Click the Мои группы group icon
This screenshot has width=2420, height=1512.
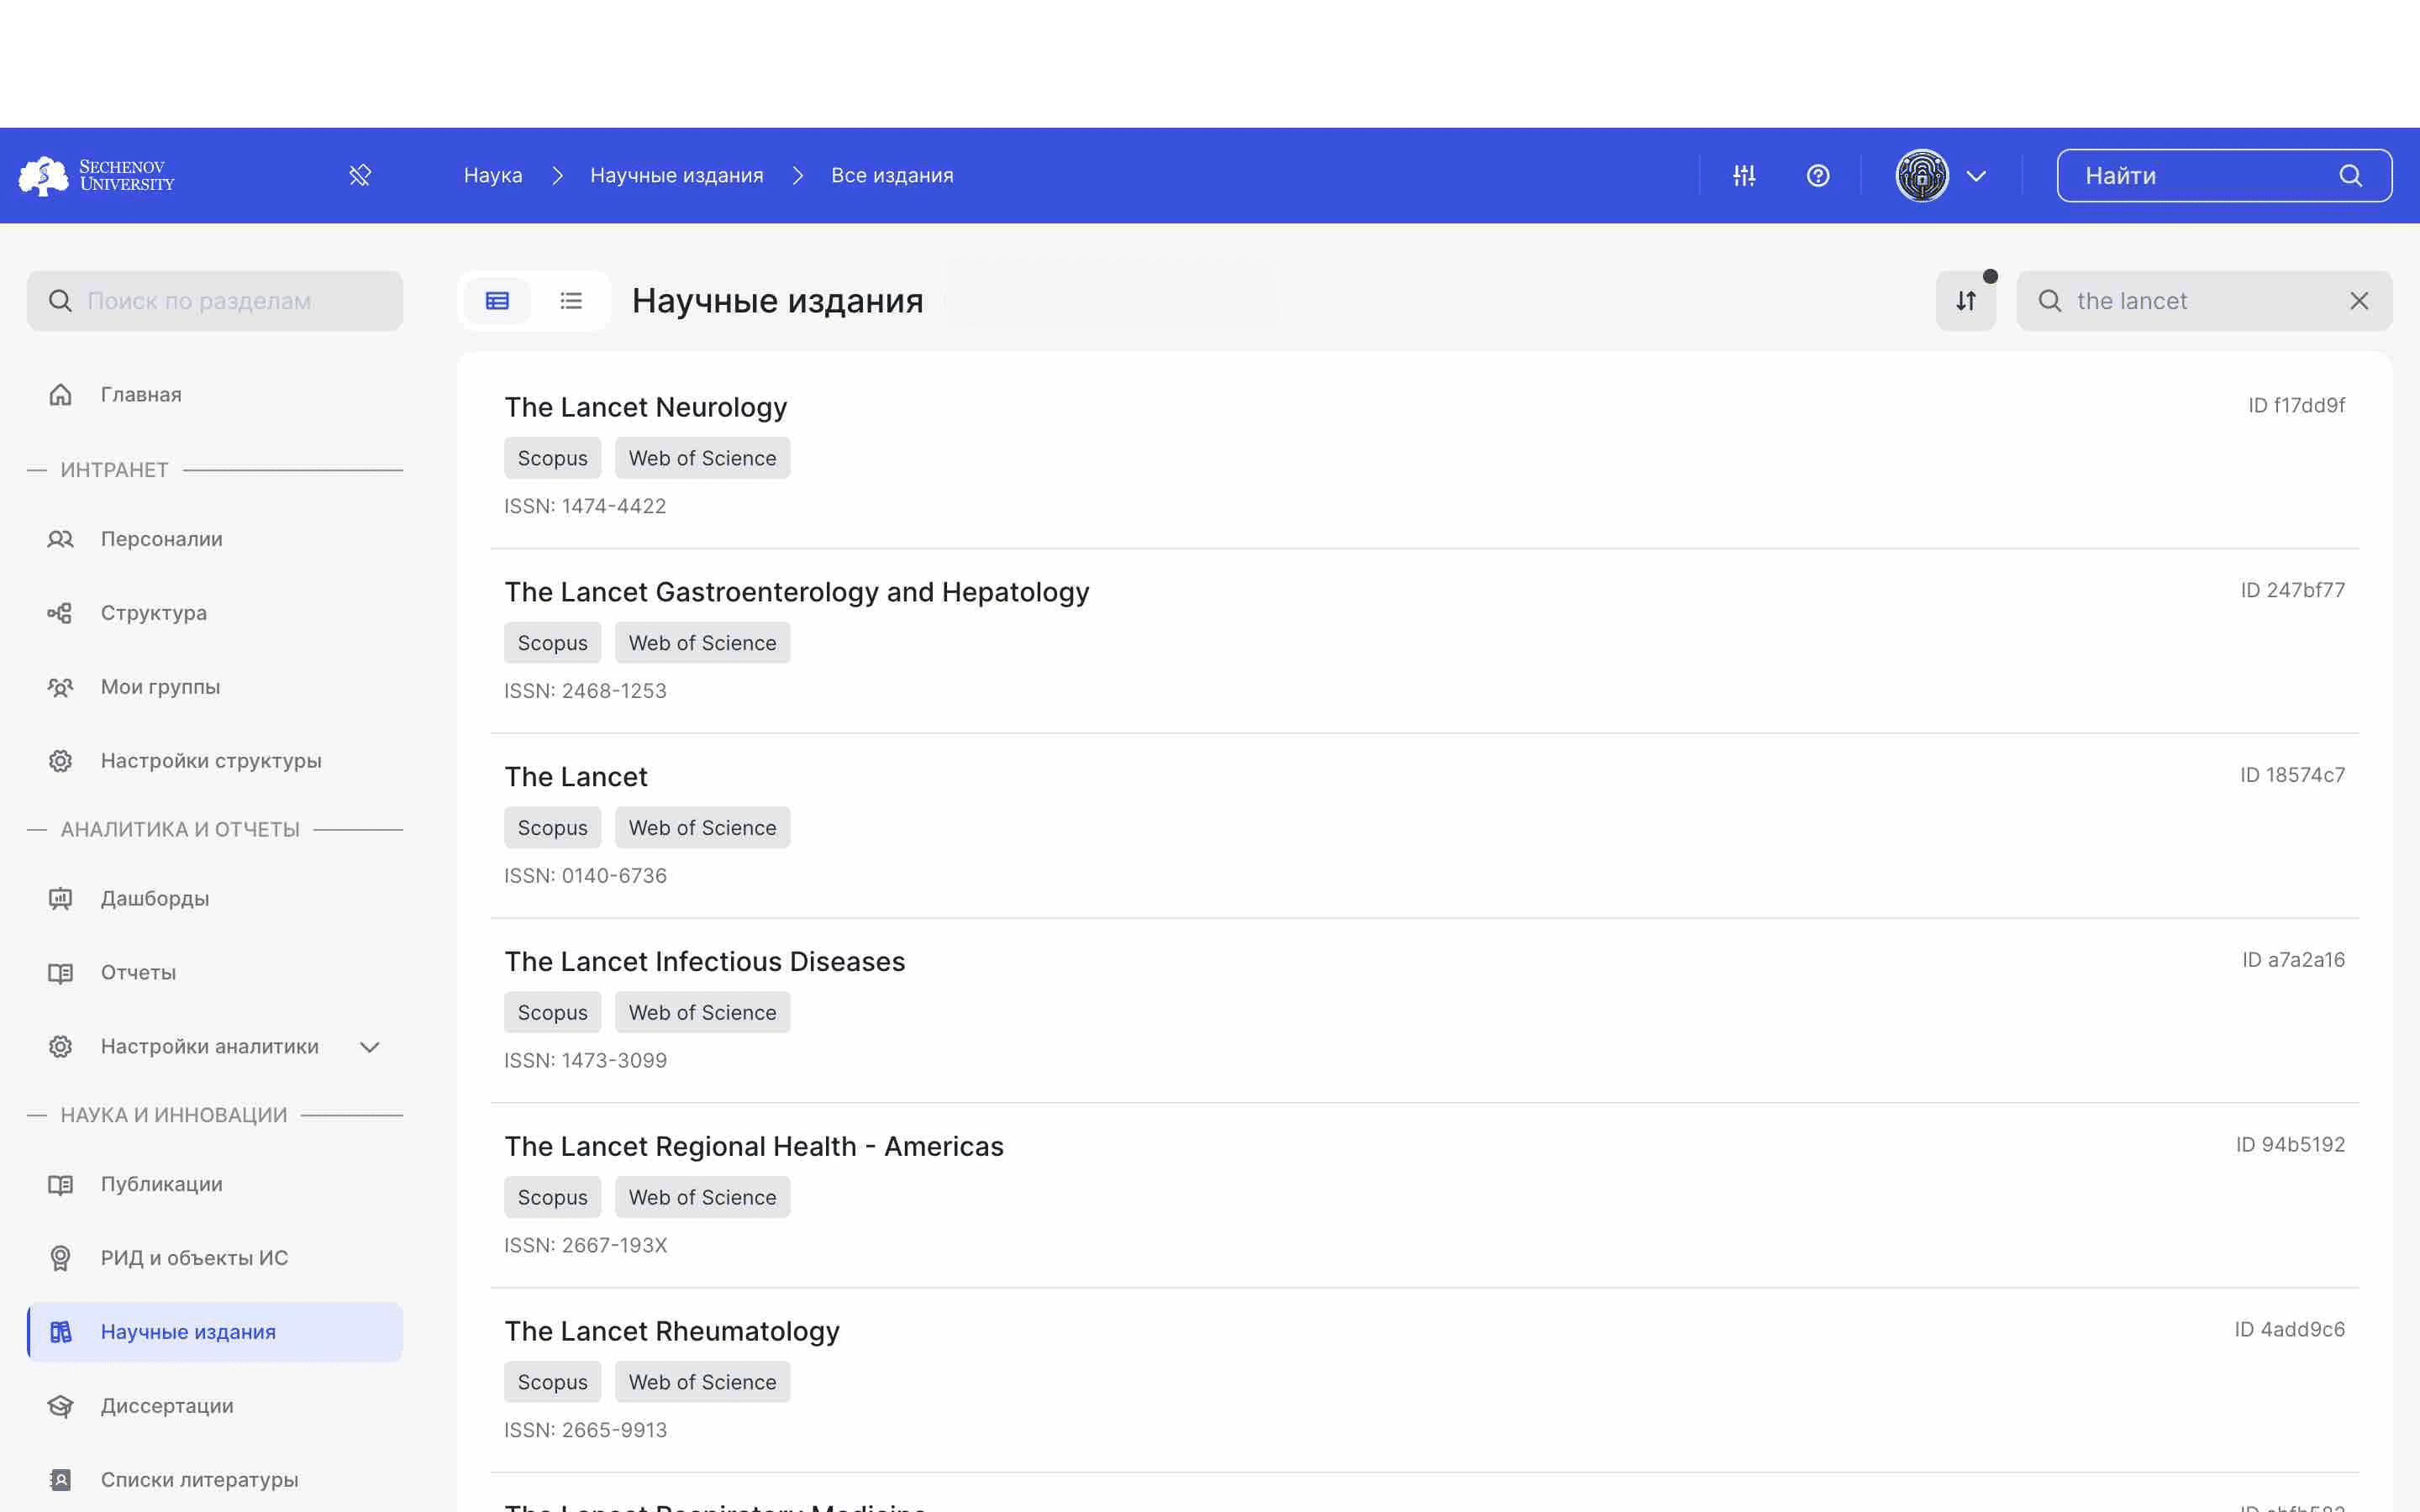tap(60, 687)
